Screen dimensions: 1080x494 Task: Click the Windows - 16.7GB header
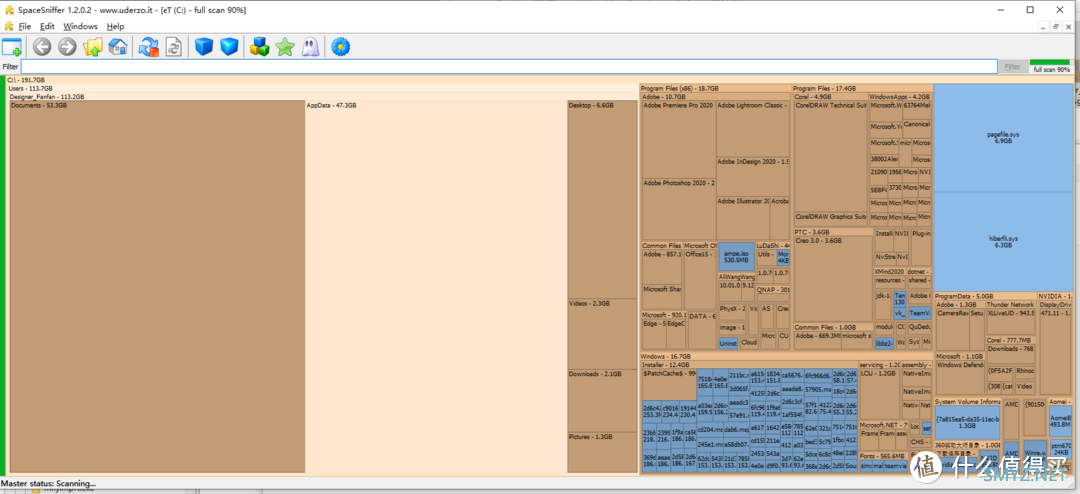click(x=786, y=356)
